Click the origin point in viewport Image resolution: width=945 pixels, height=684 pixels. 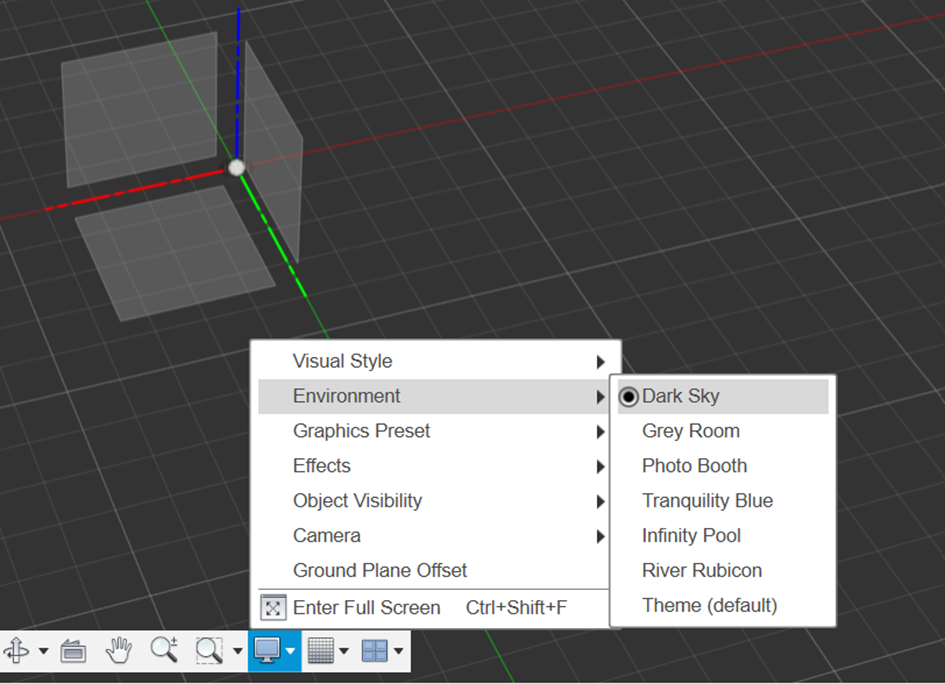tap(236, 168)
